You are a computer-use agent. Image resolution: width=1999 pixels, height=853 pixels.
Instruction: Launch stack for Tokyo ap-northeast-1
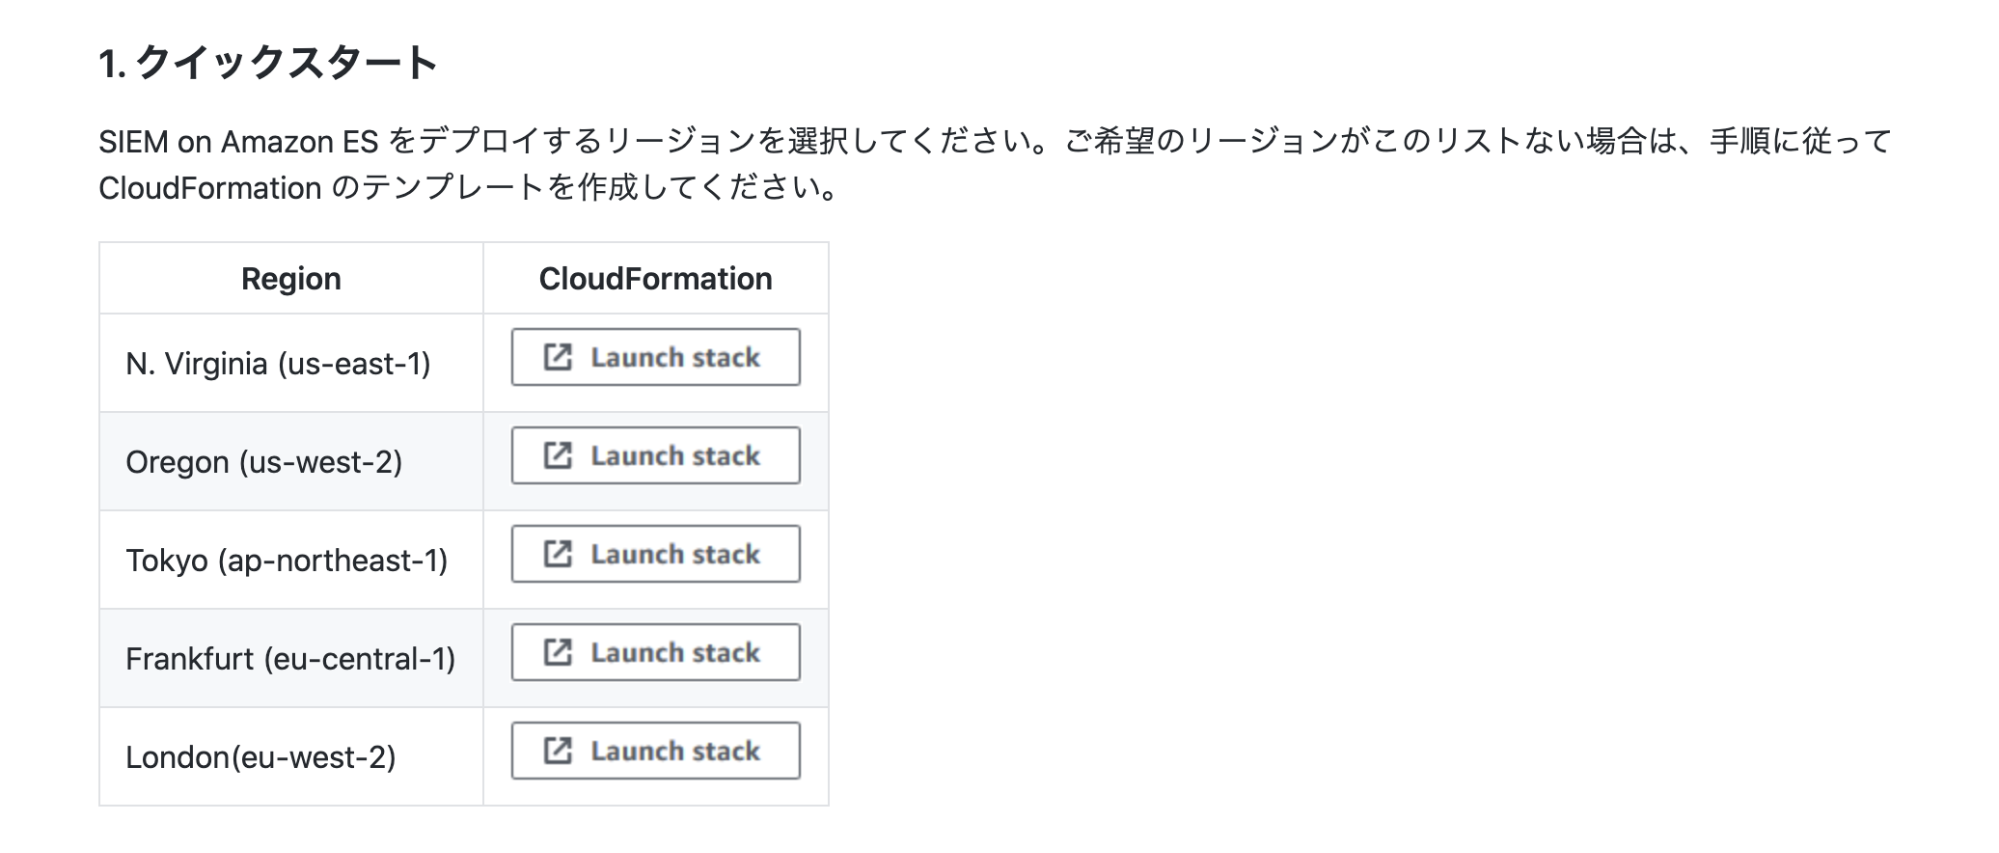click(x=656, y=554)
